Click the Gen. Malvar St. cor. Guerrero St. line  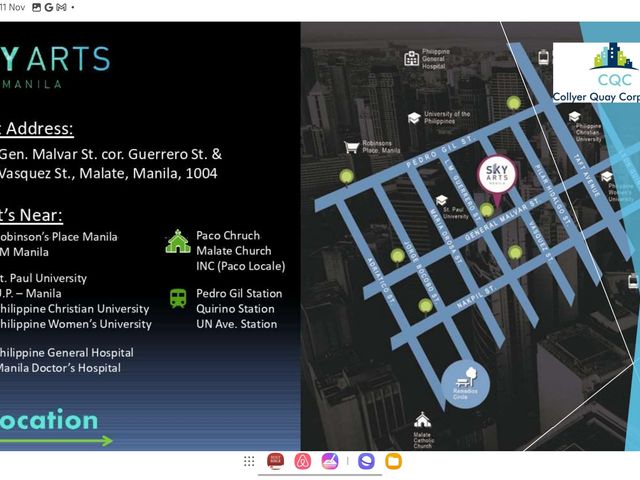[111, 154]
